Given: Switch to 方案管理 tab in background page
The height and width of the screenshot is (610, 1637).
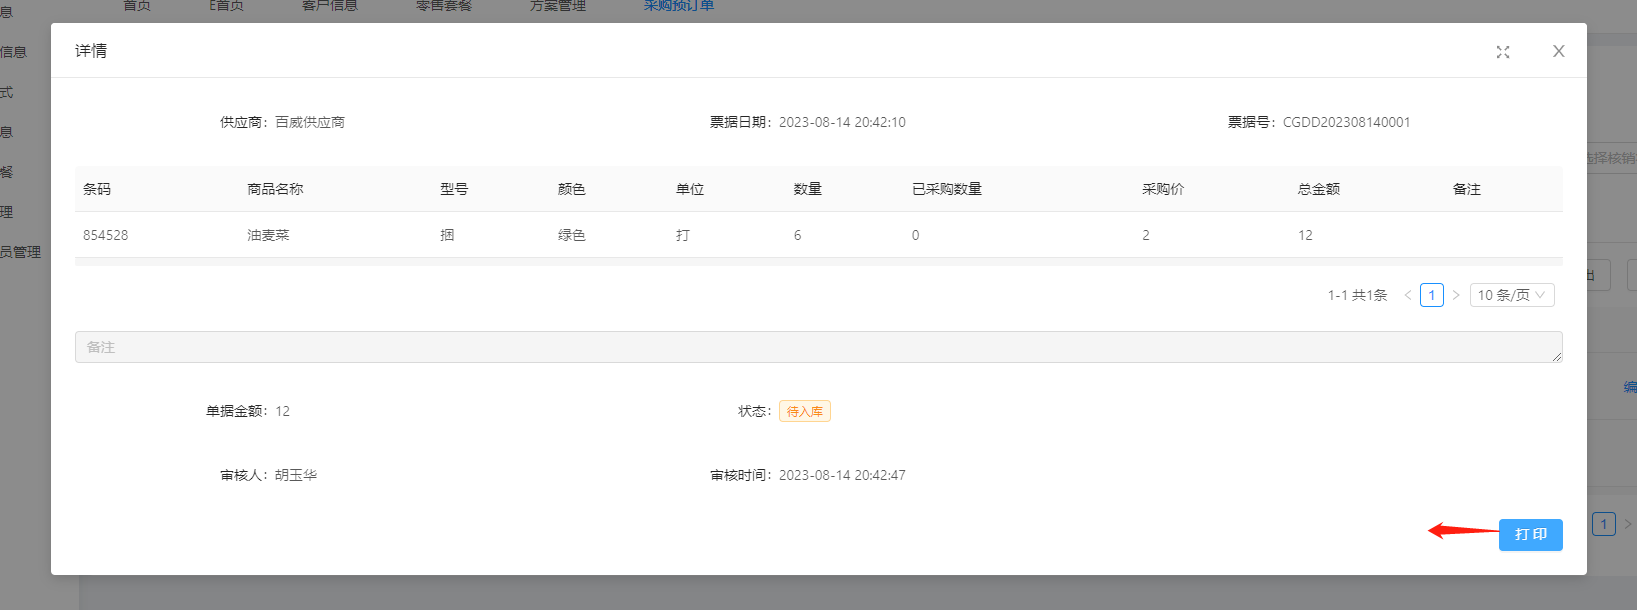Looking at the screenshot, I should (x=558, y=6).
